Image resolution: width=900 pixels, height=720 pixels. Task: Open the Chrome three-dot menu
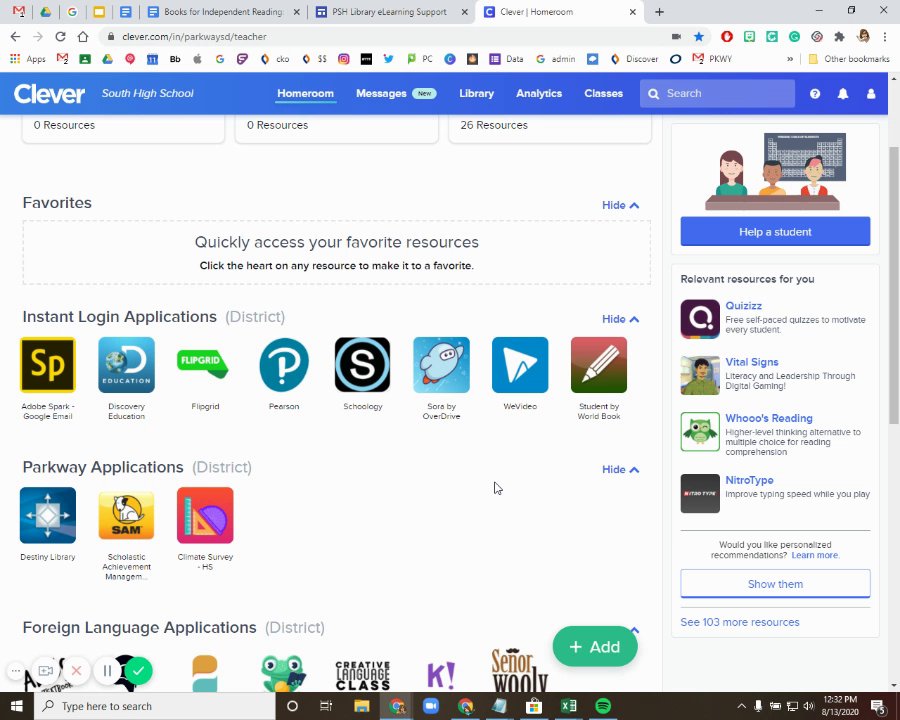coord(885,37)
